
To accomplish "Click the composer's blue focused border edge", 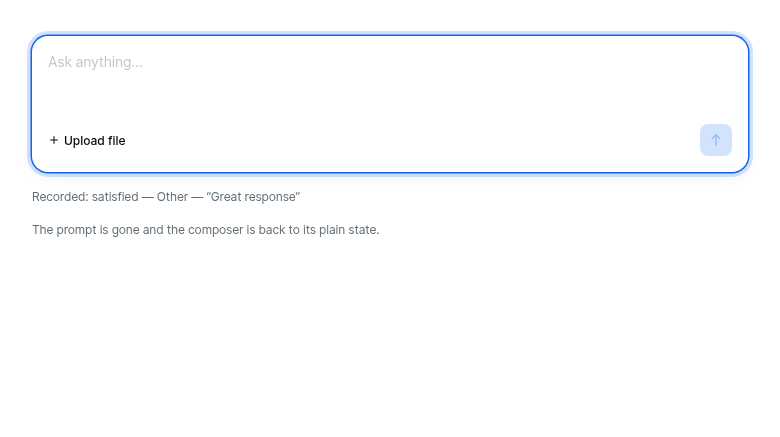I will (x=390, y=35).
